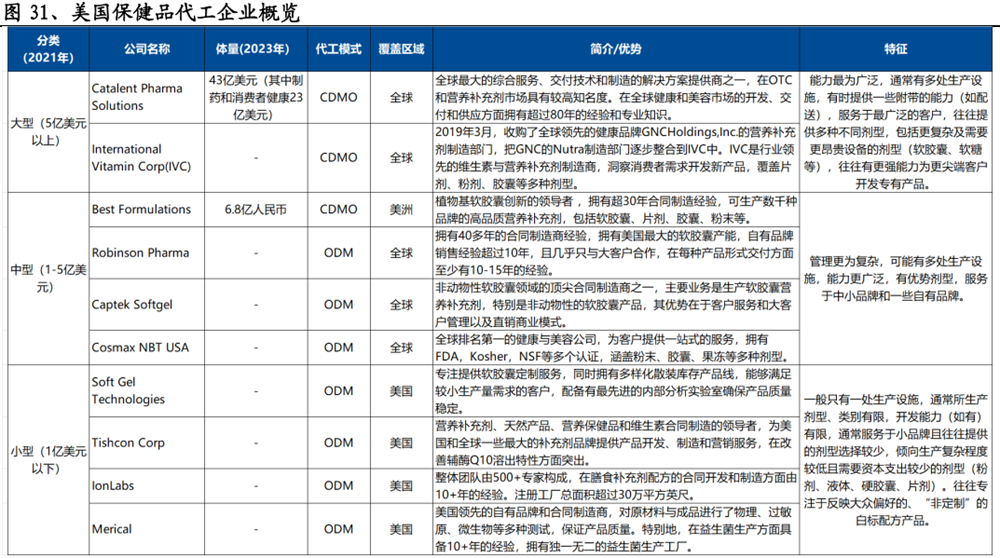
Task: Click 'CDMO' in the Best Formulations row
Action: point(339,209)
